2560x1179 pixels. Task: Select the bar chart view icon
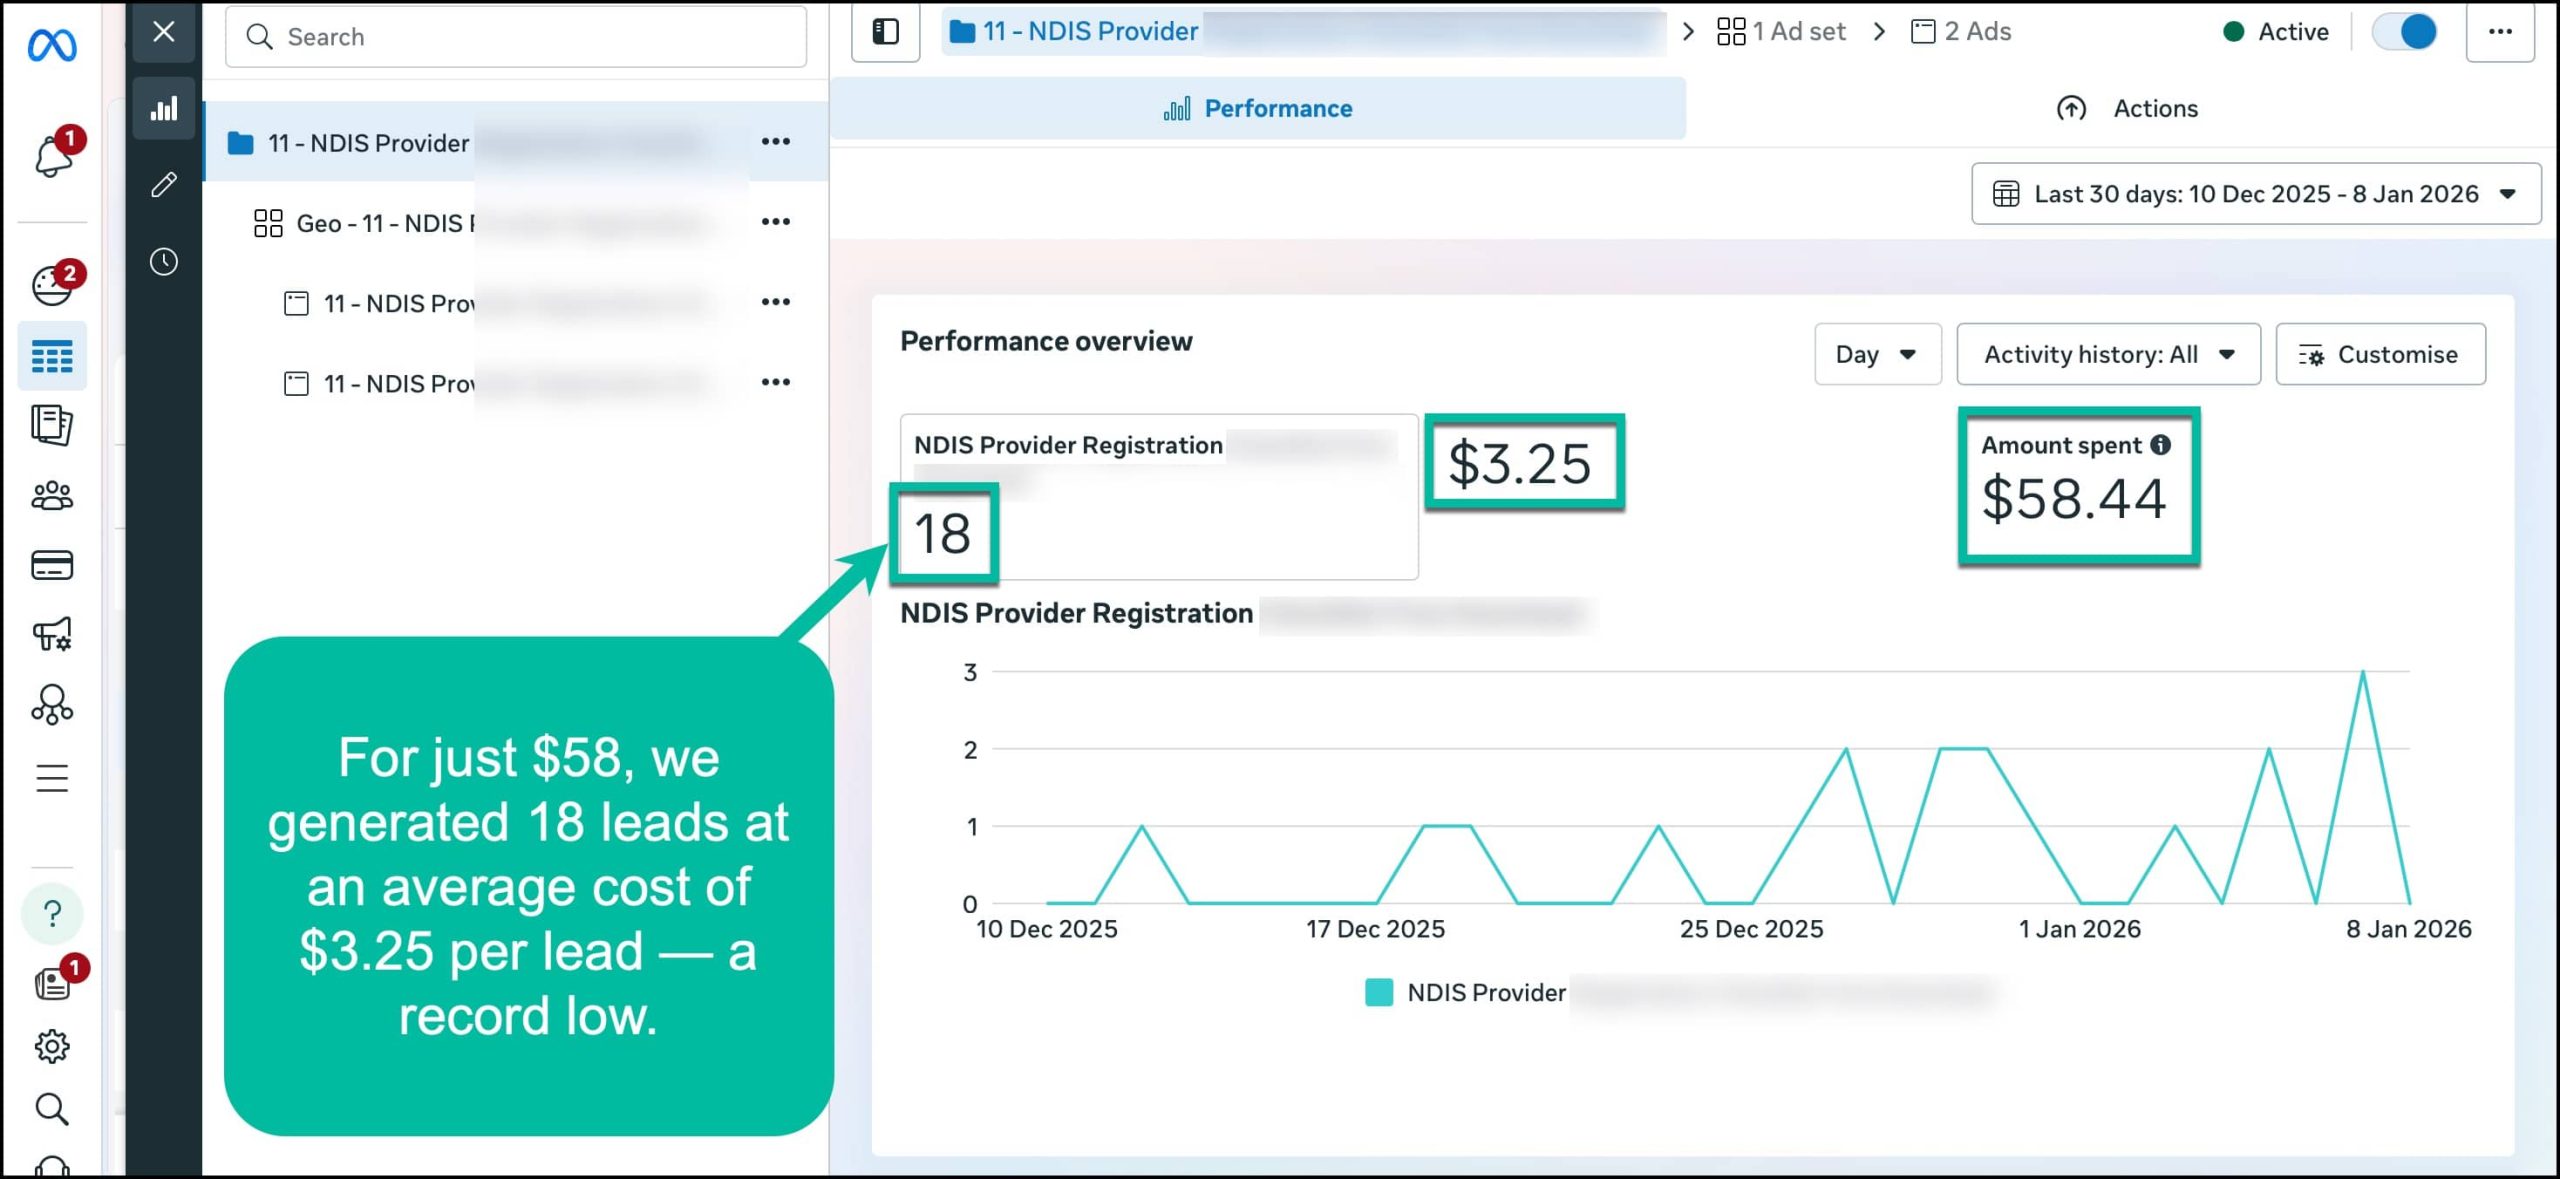[x=164, y=108]
